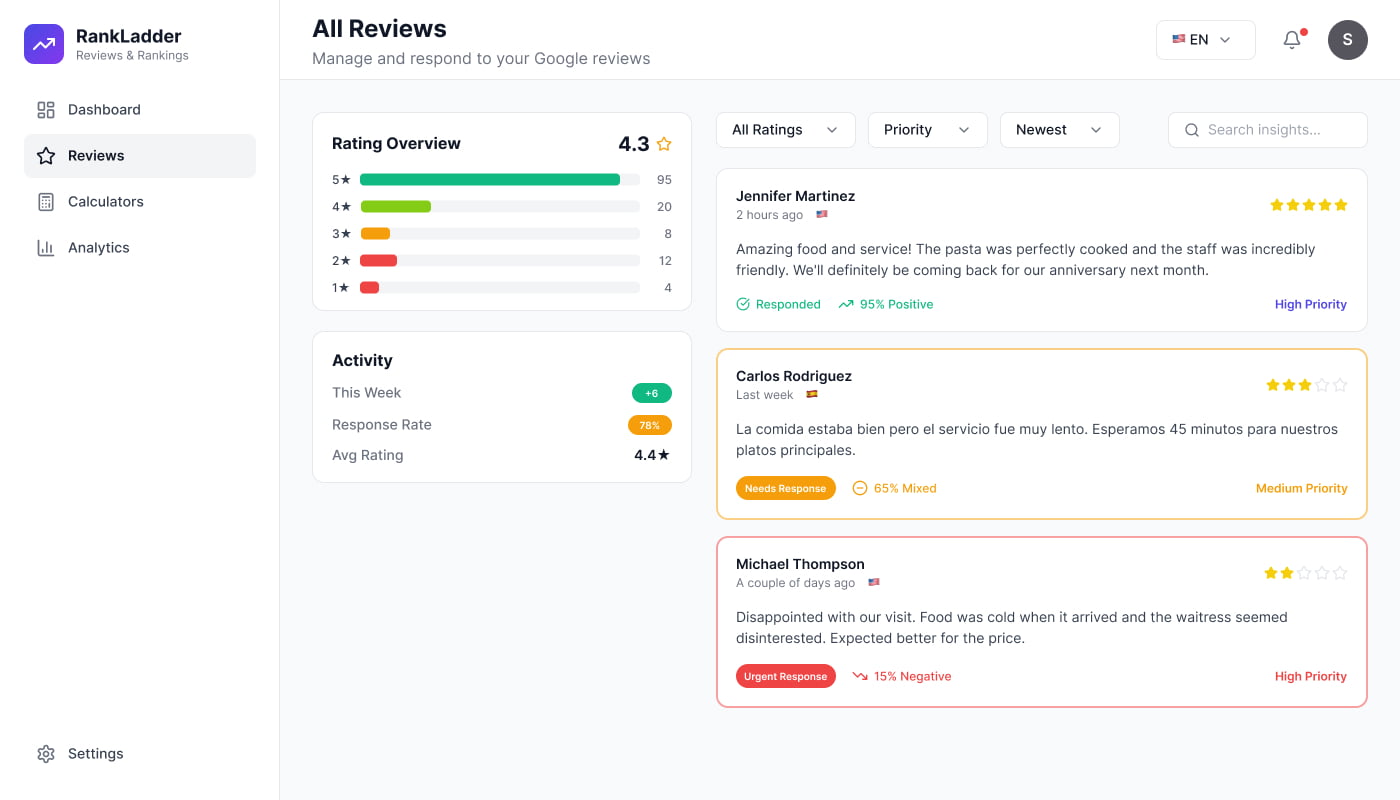View Analytics via the chart icon
This screenshot has height=800, width=1400.
(x=46, y=247)
